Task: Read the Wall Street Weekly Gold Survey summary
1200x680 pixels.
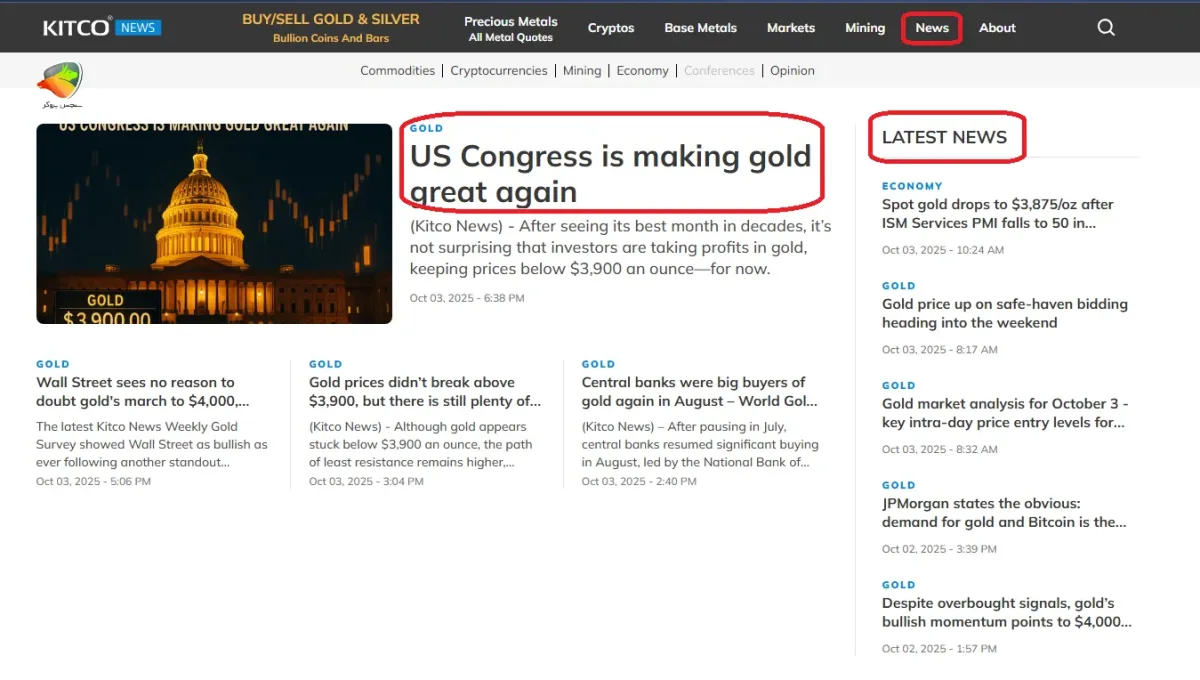Action: [152, 445]
